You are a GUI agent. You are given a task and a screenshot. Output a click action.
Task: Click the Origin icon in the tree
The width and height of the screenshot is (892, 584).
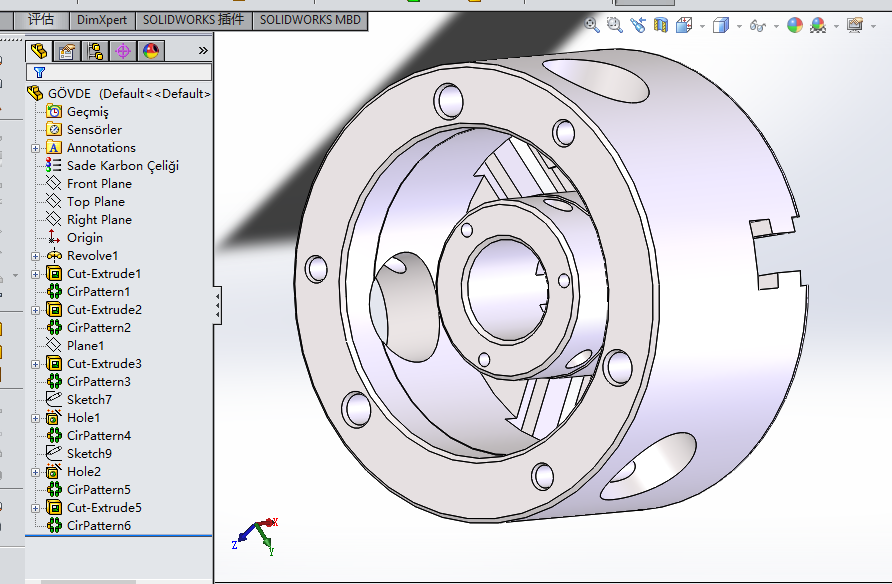(x=53, y=237)
